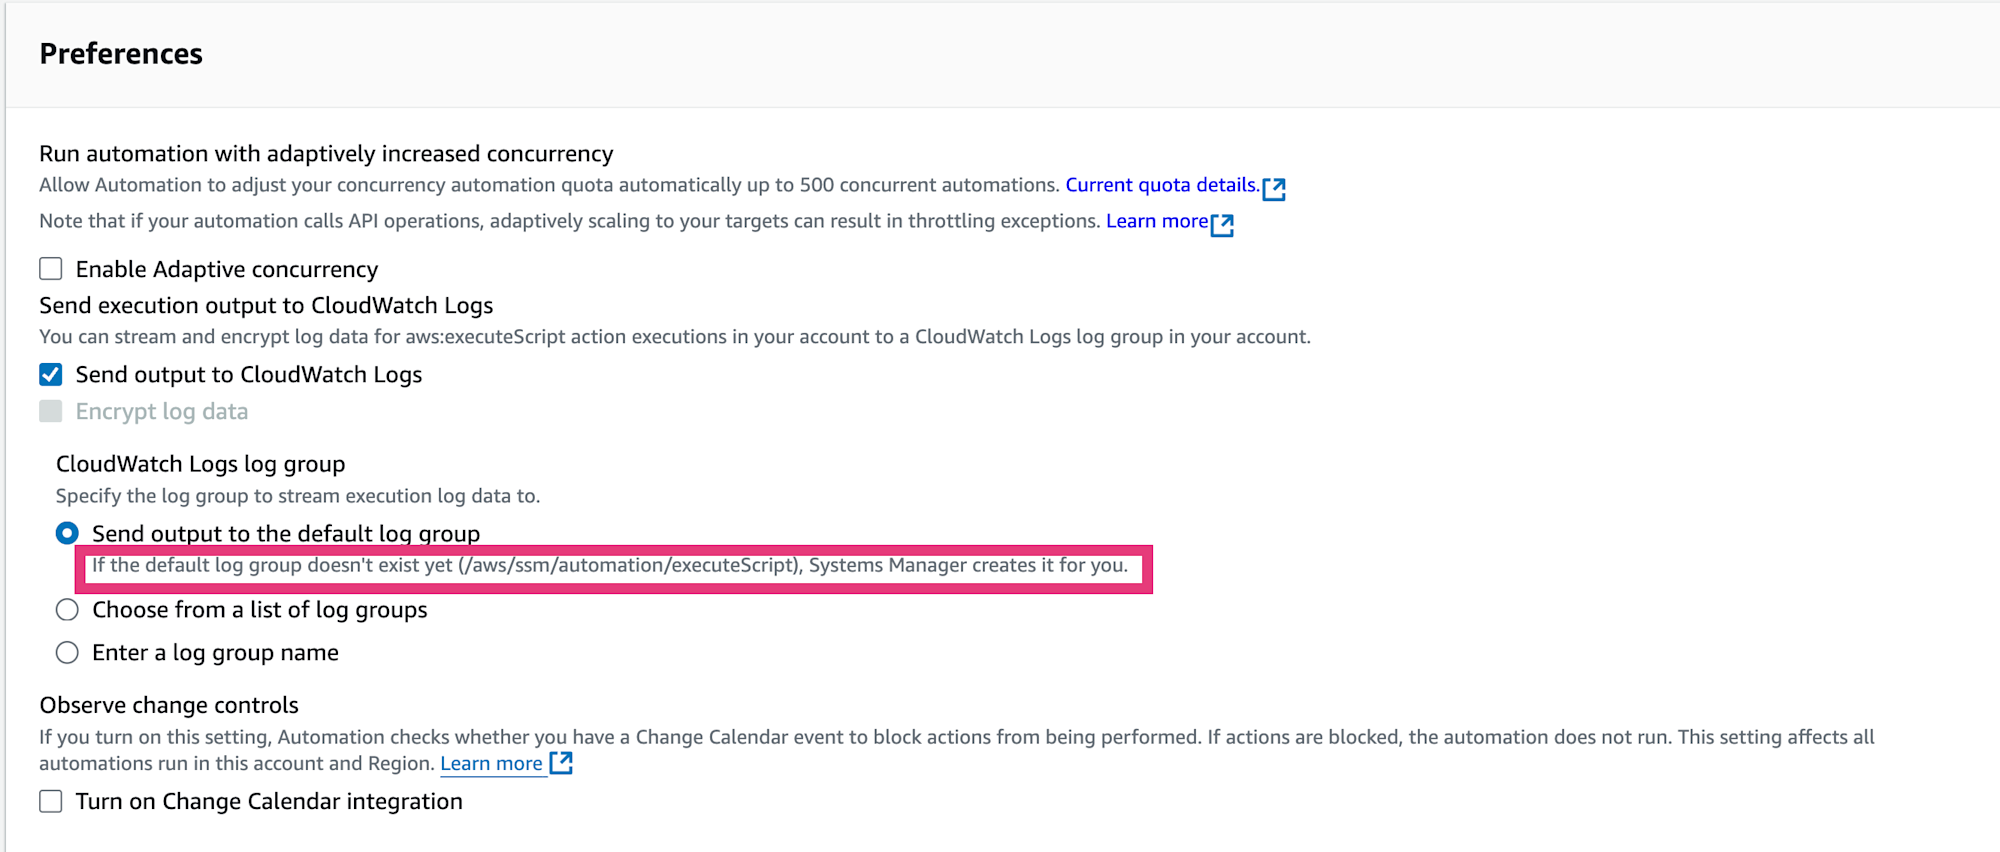Click the Turn on Change Calendar integration label
2000x852 pixels.
[269, 801]
